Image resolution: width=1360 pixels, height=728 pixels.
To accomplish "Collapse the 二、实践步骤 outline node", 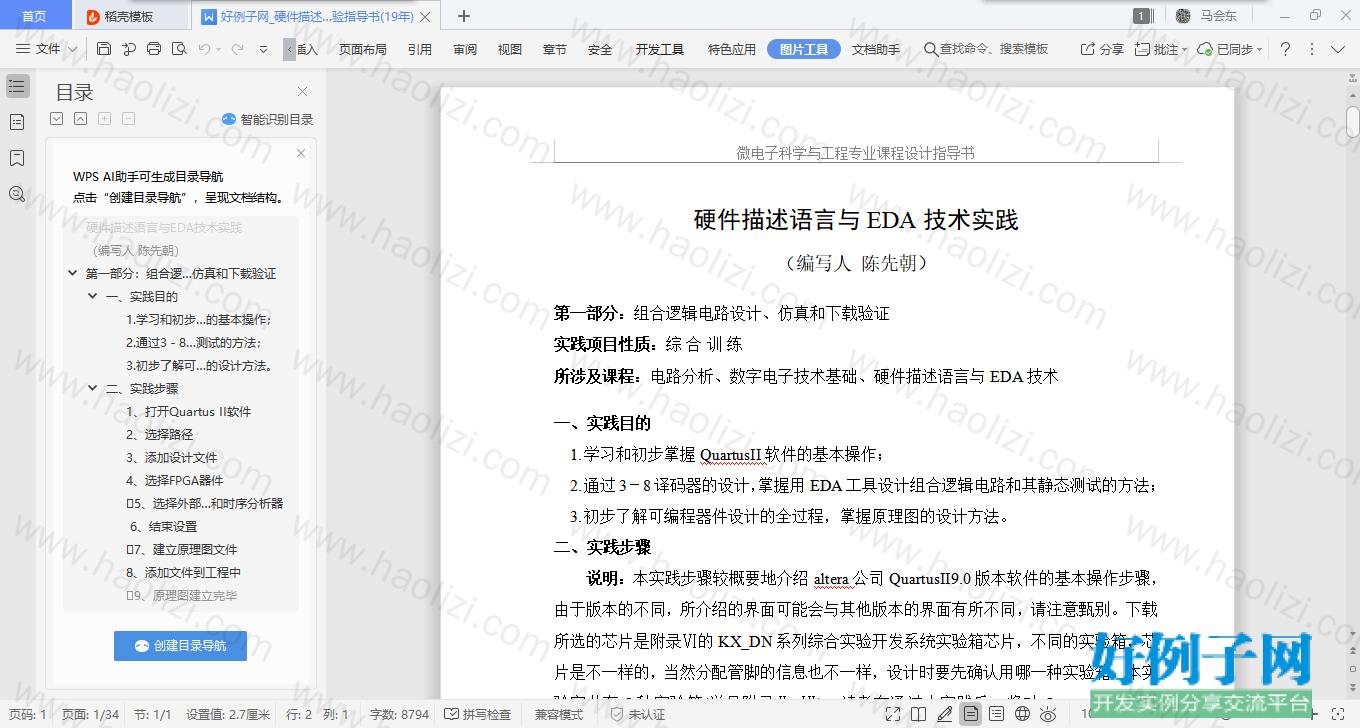I will tap(93, 388).
